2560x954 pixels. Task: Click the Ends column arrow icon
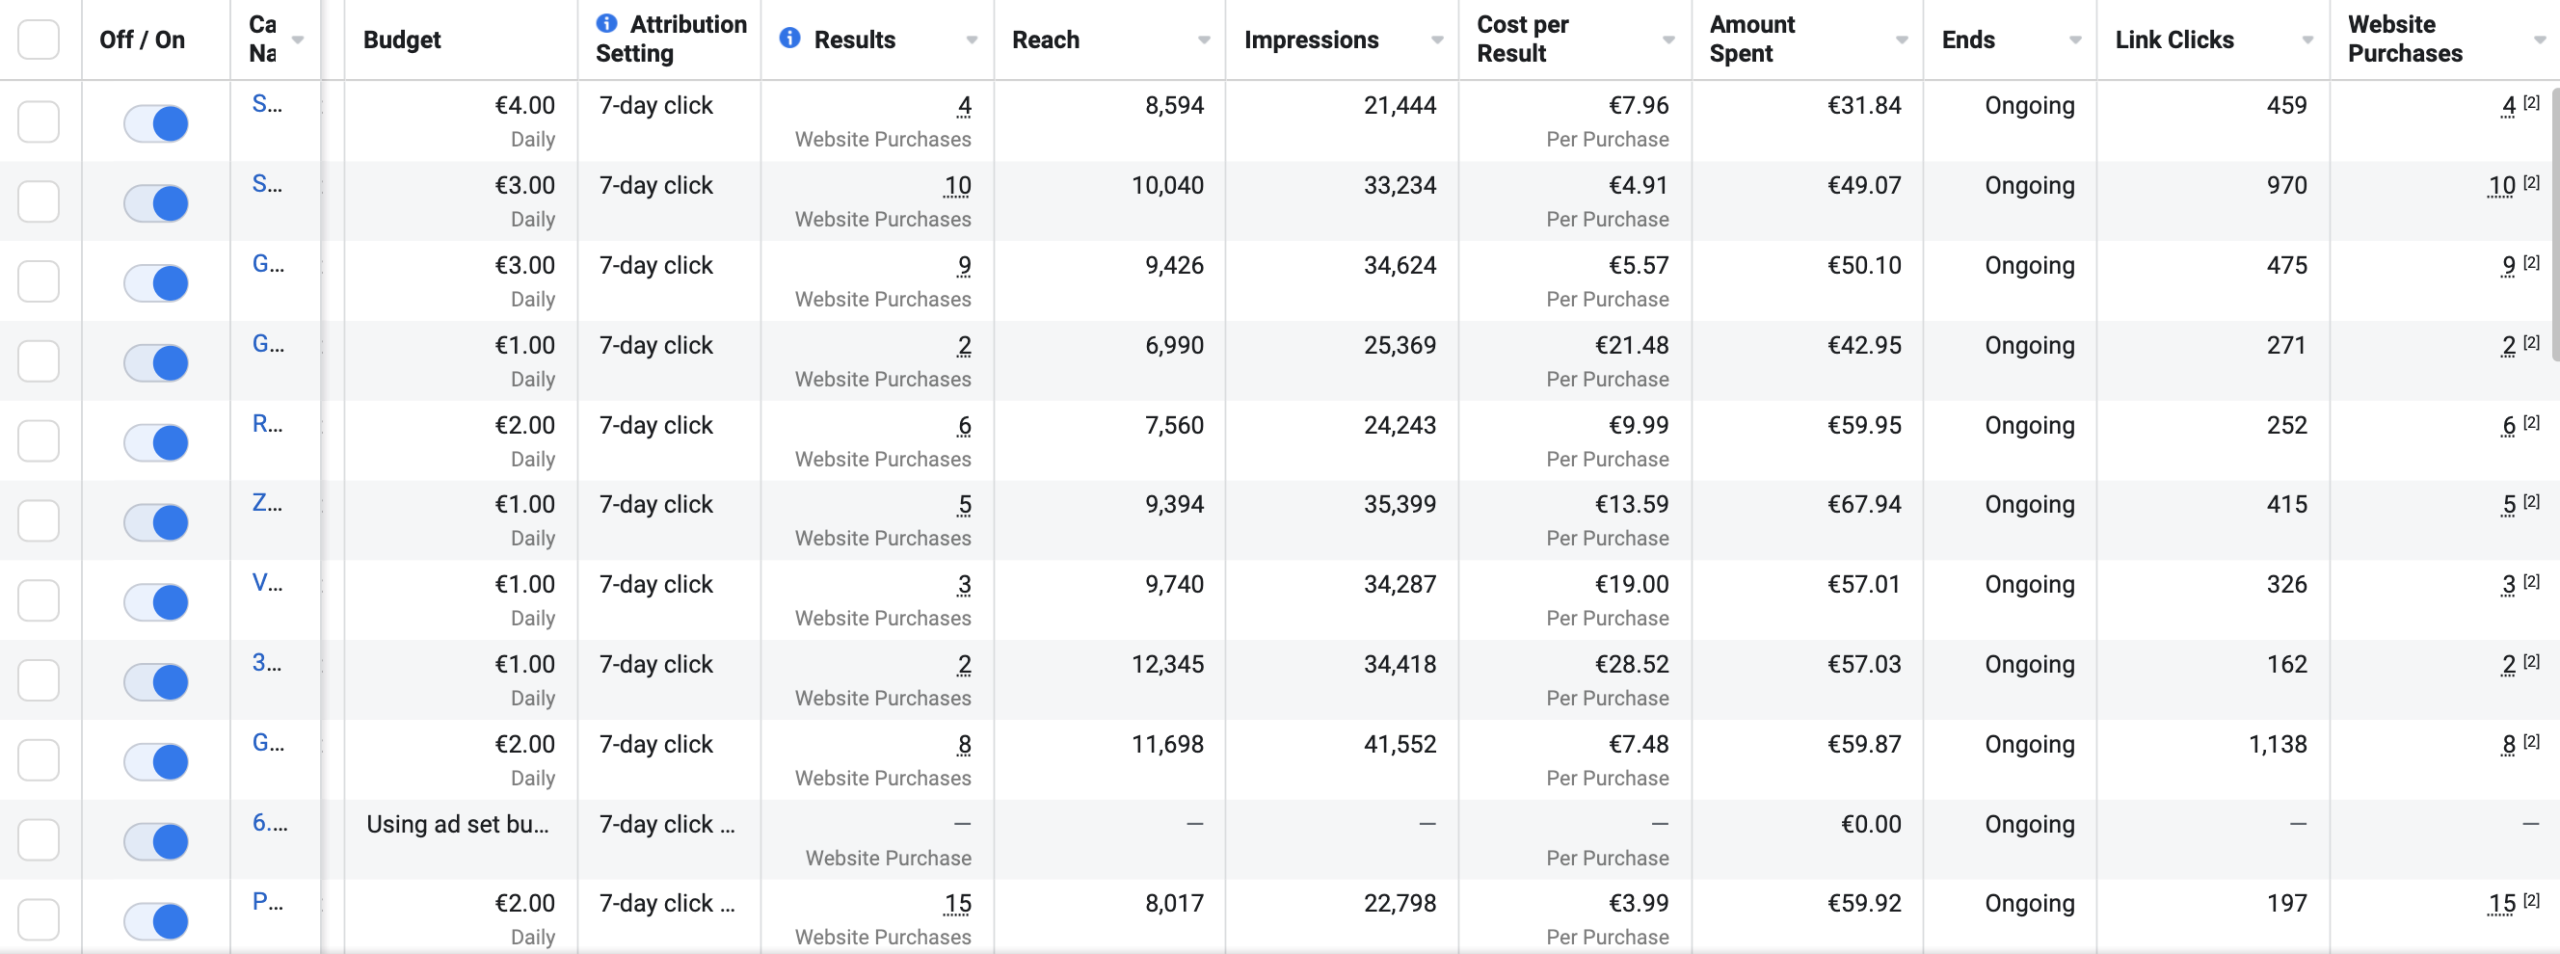click(2075, 40)
